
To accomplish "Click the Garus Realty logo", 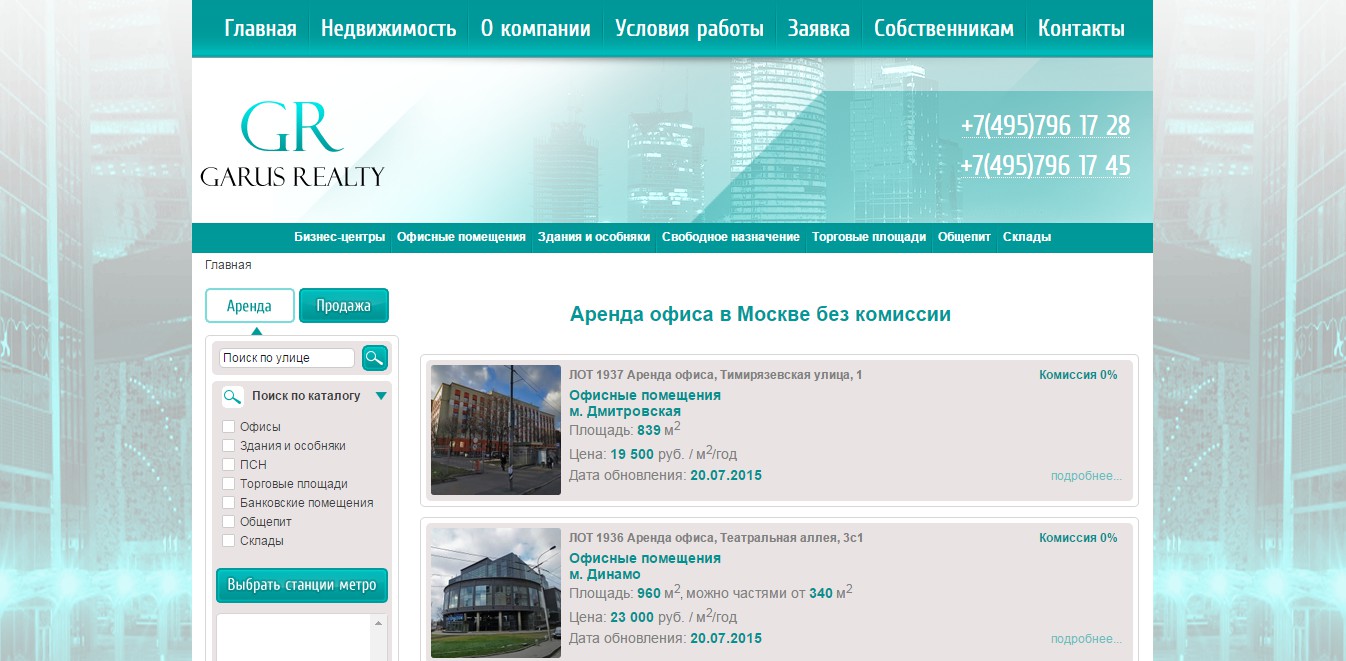I will tap(292, 143).
